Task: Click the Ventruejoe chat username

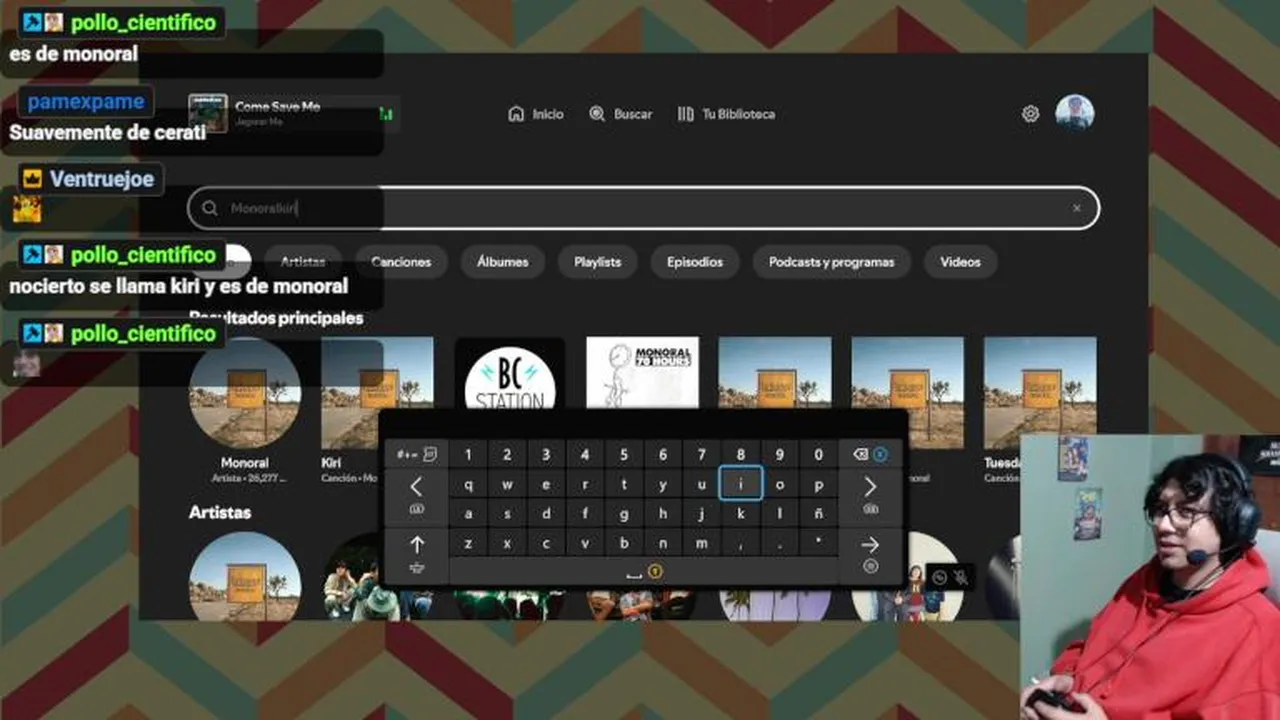Action: click(x=102, y=179)
